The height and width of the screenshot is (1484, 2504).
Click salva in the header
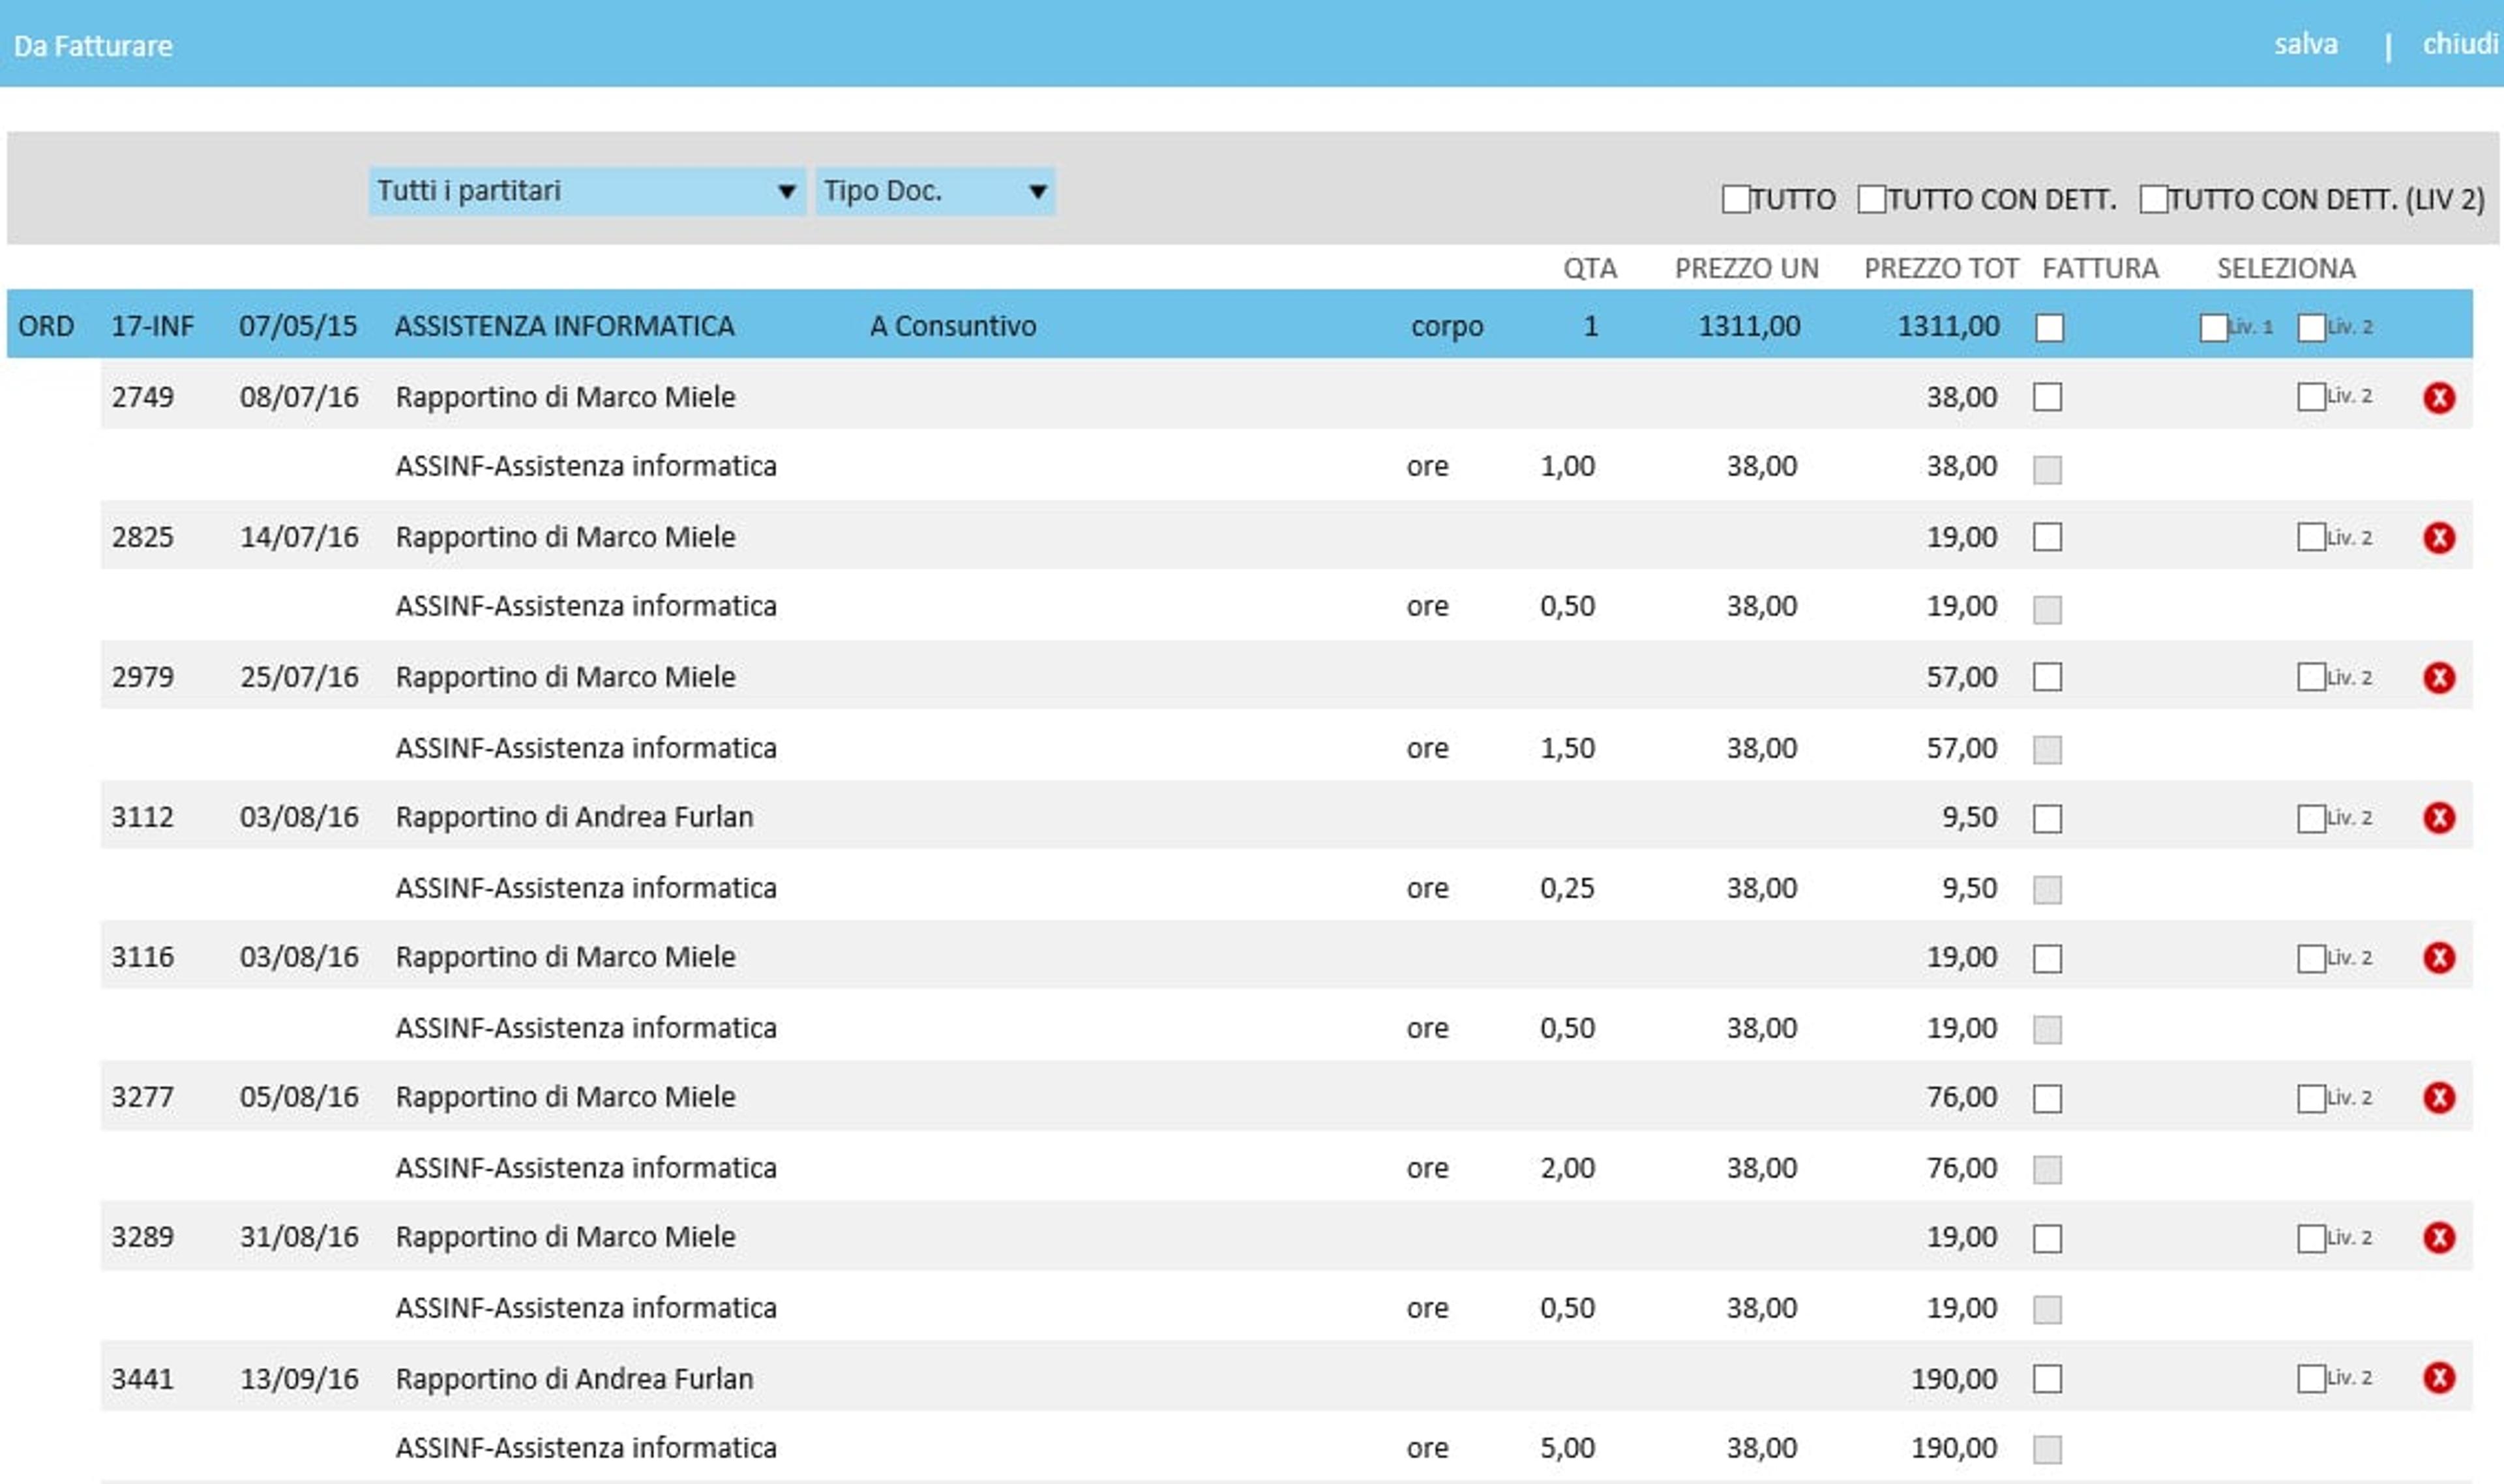2306,44
